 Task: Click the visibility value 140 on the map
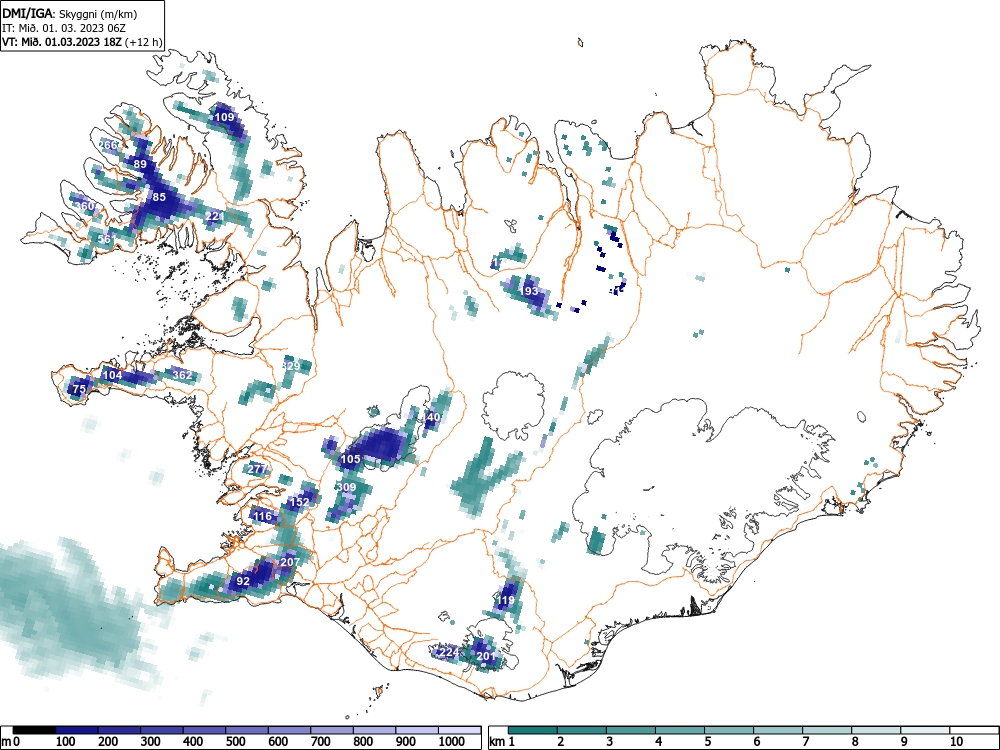(x=432, y=417)
